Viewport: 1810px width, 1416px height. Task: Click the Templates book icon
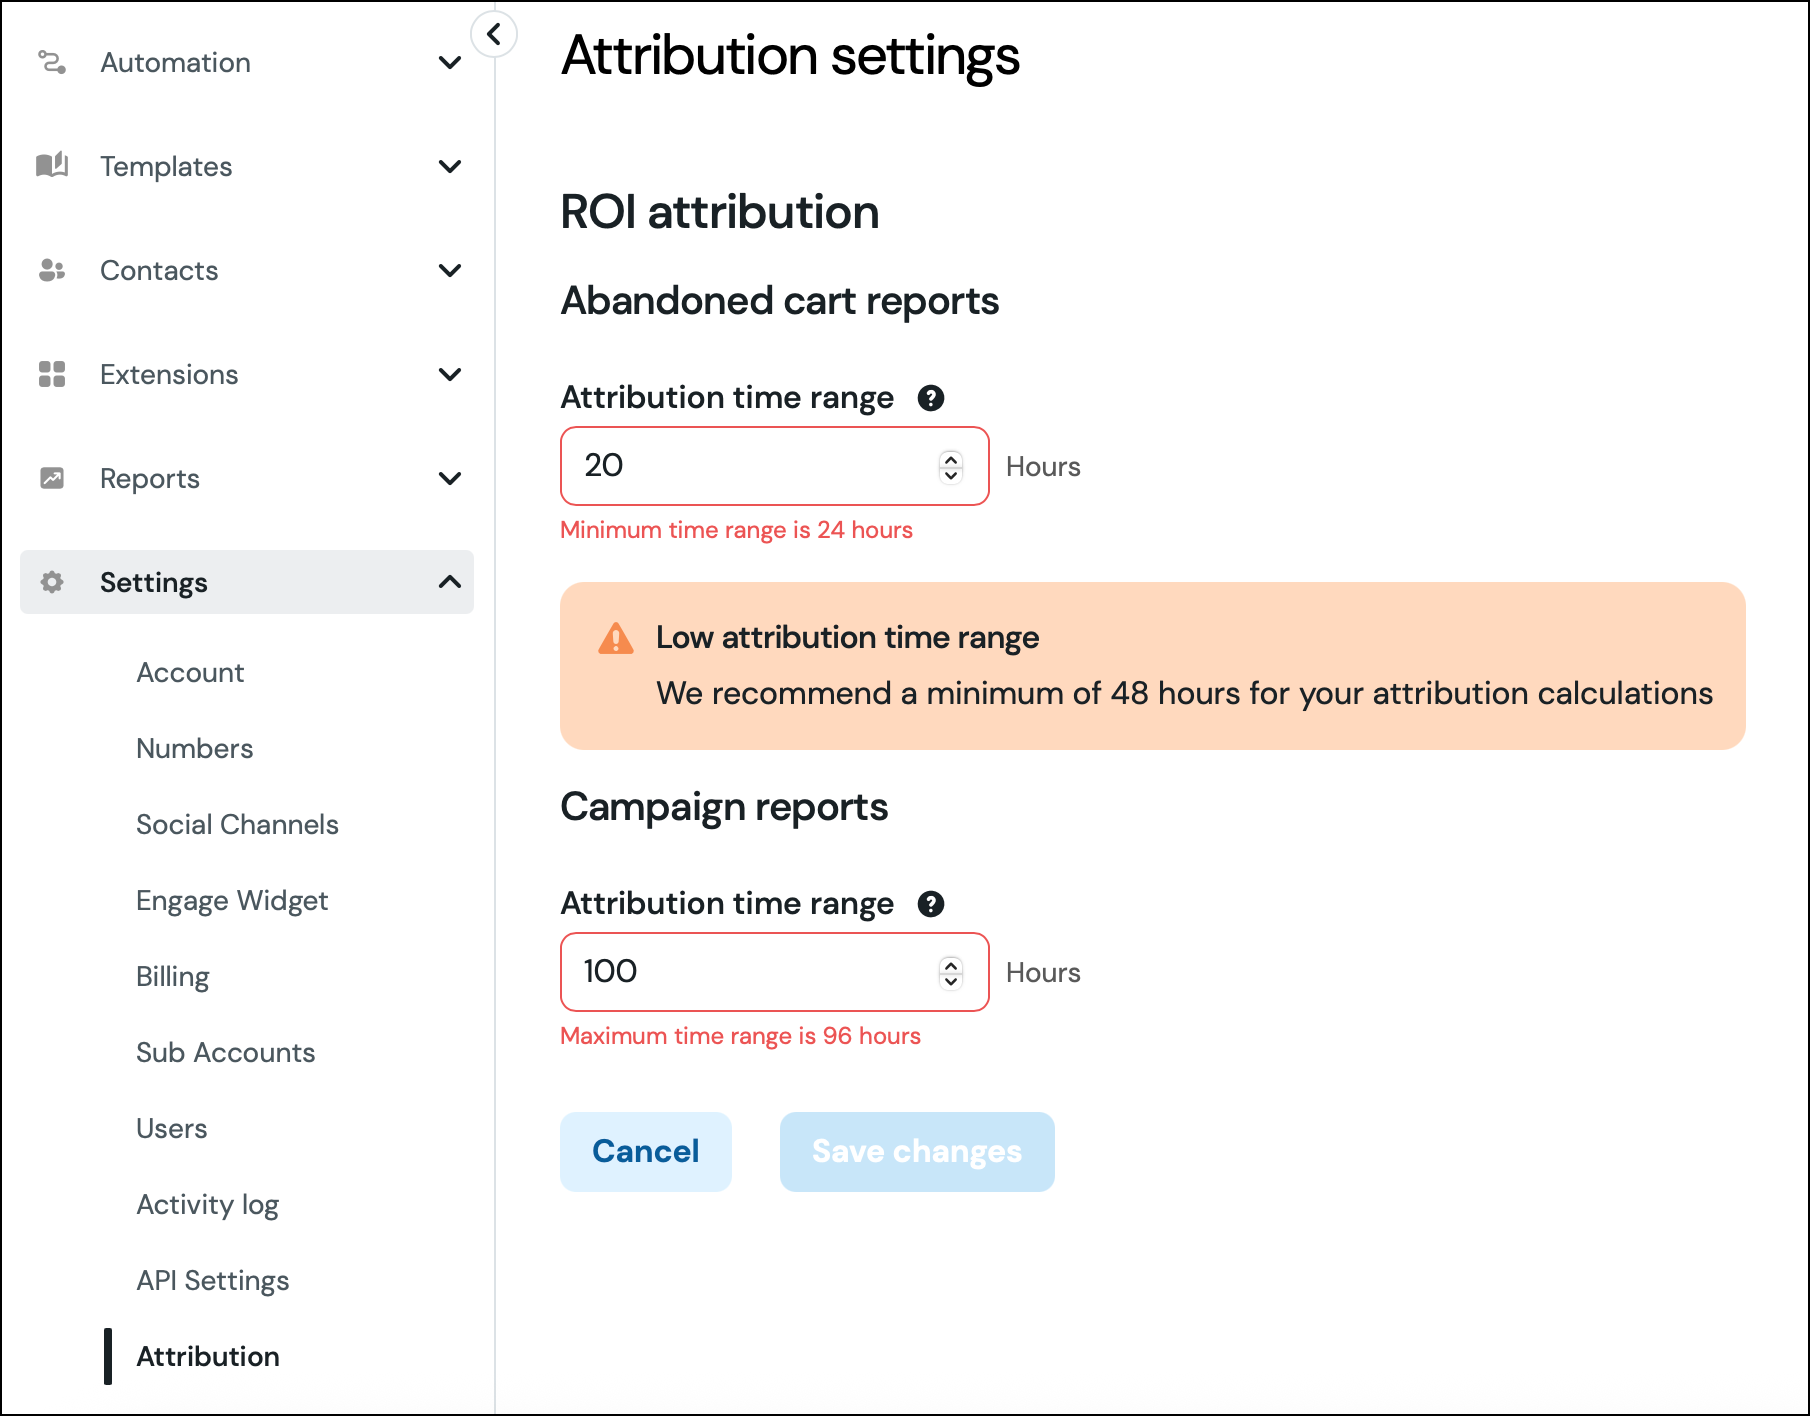point(52,166)
